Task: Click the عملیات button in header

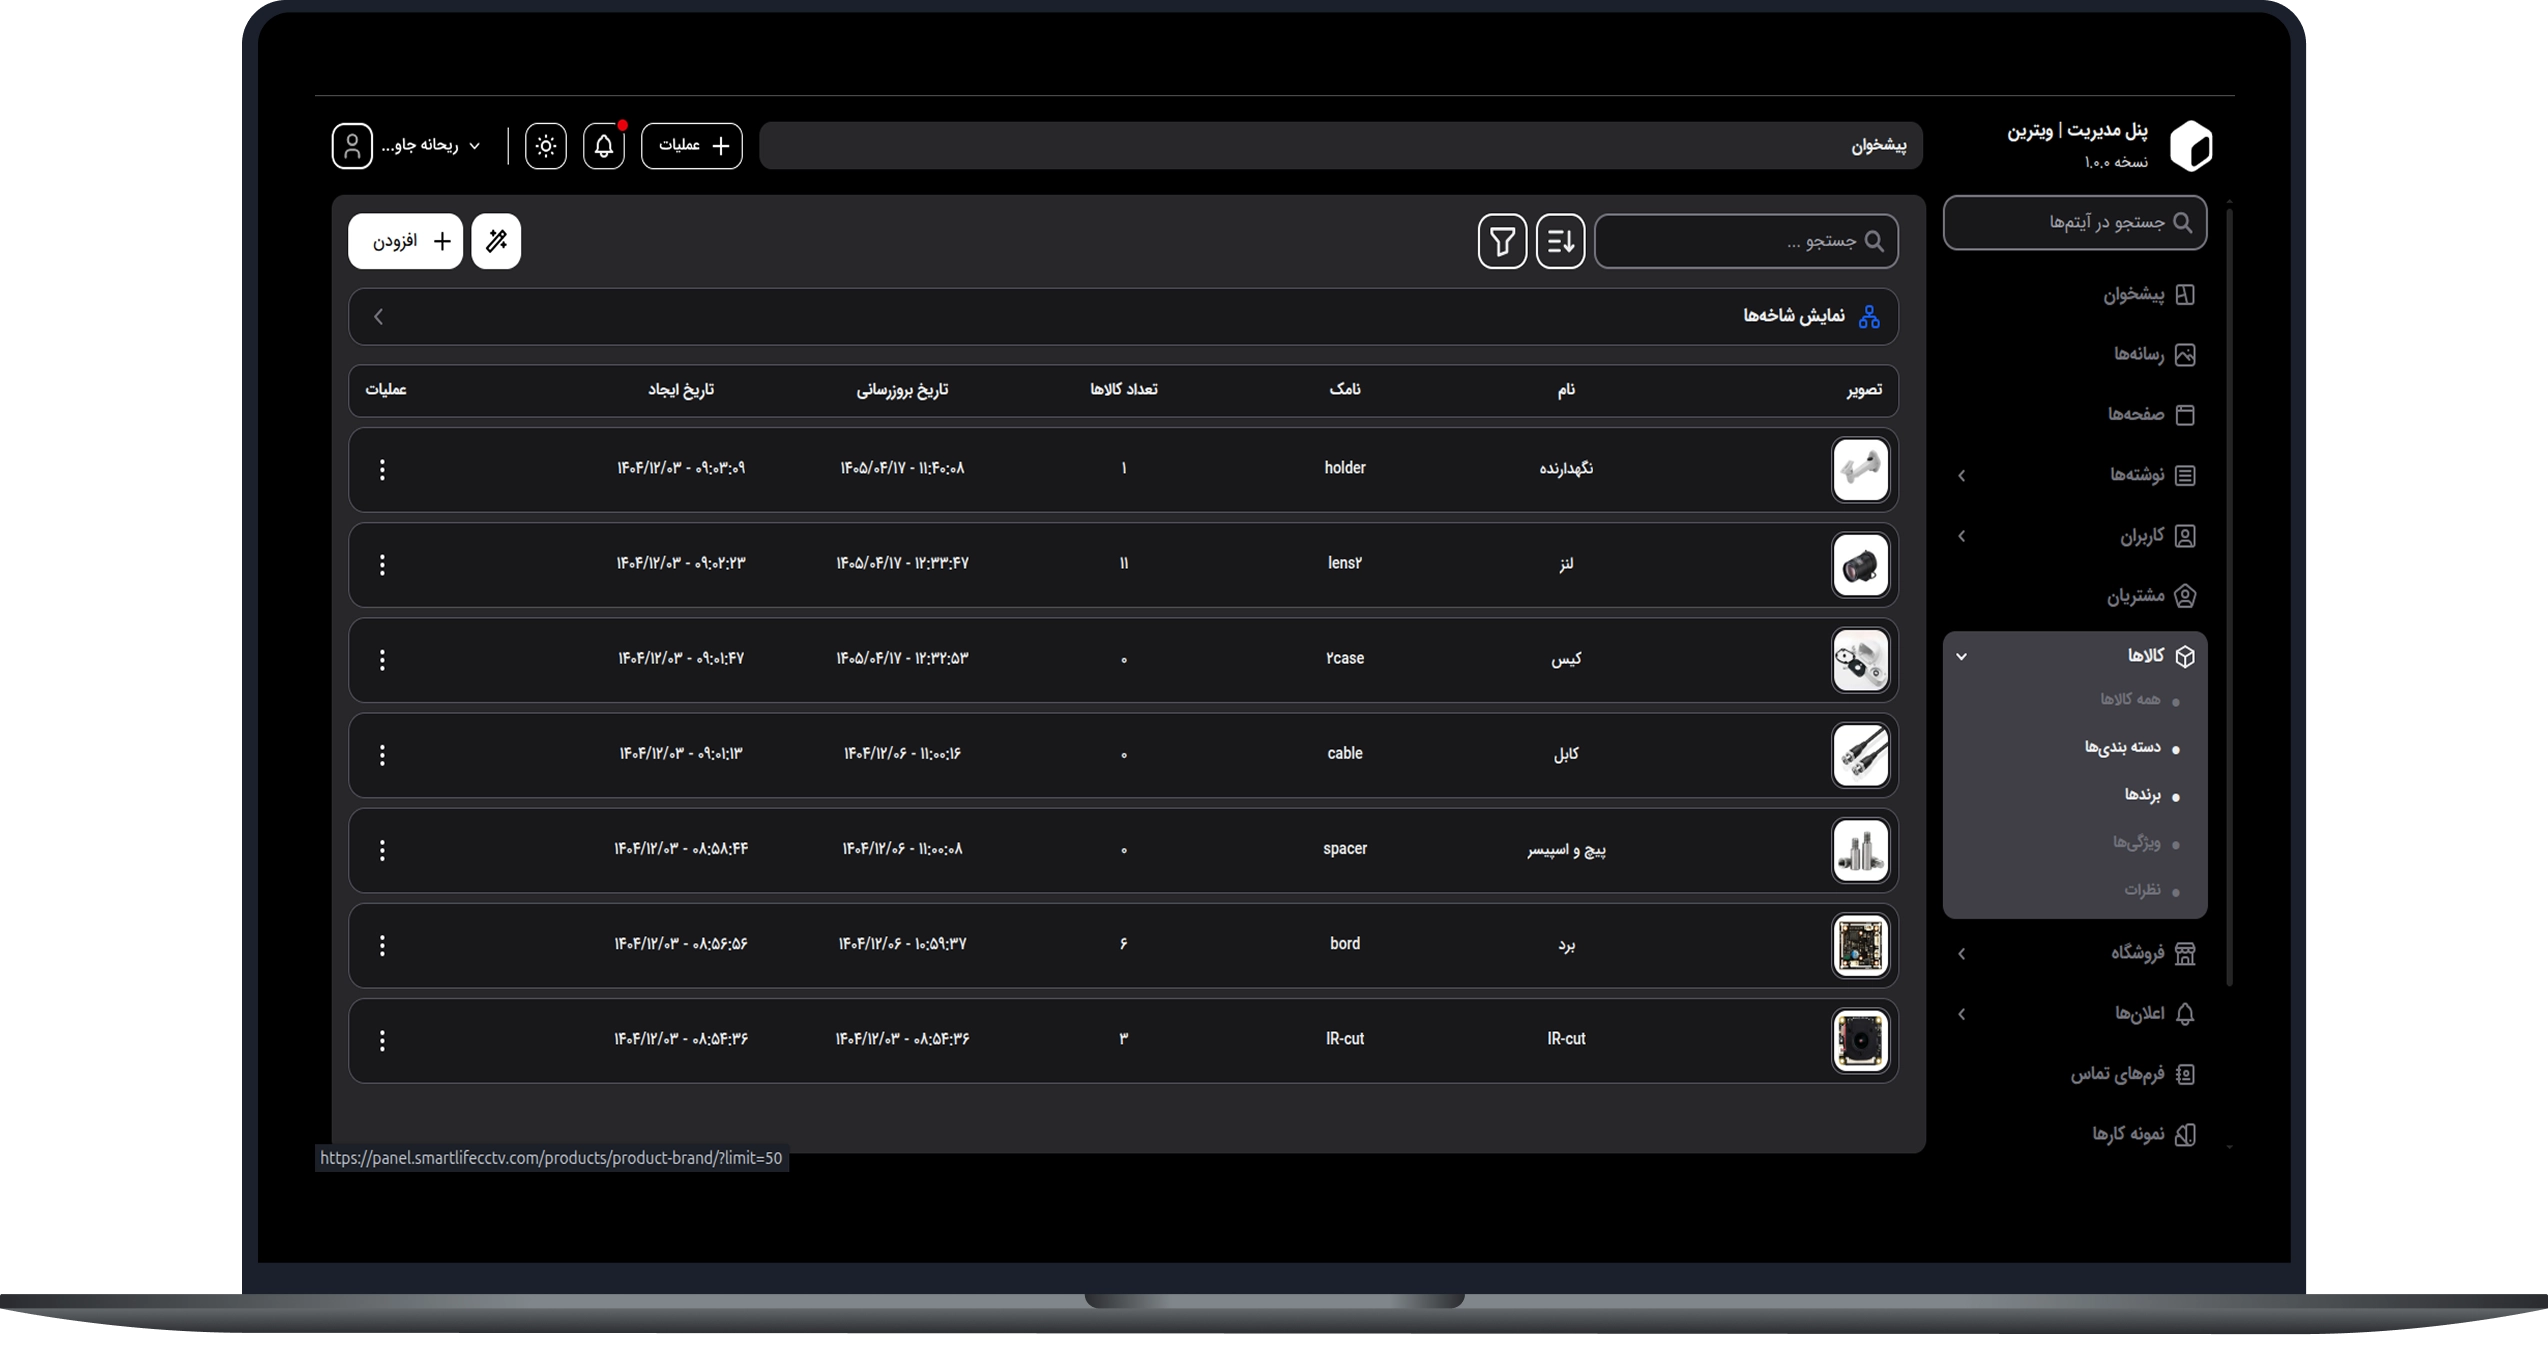Action: pyautogui.click(x=692, y=146)
